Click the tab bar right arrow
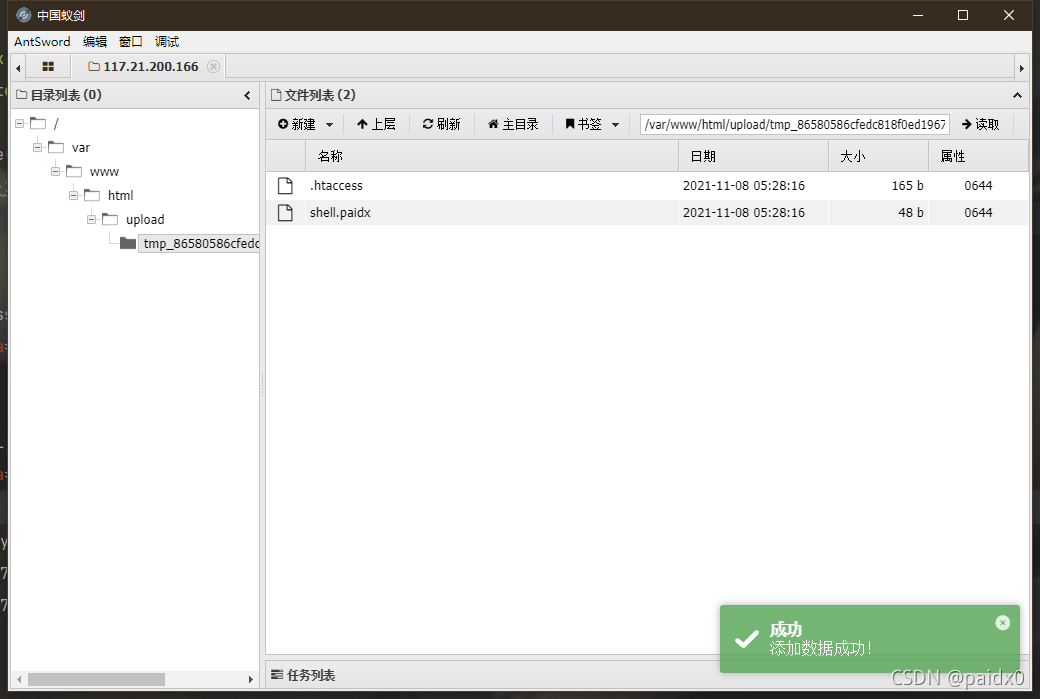Viewport: 1040px width, 699px height. coord(1021,68)
